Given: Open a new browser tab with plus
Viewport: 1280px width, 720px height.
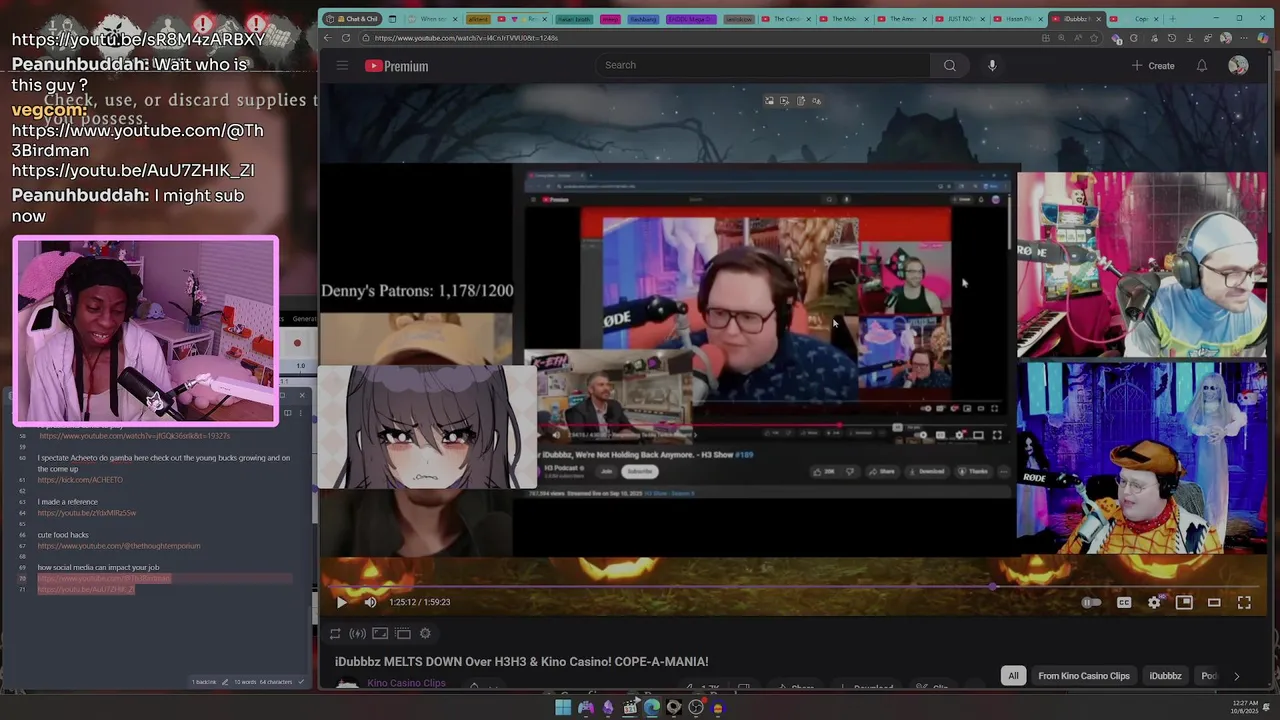Looking at the screenshot, I should 1172,19.
